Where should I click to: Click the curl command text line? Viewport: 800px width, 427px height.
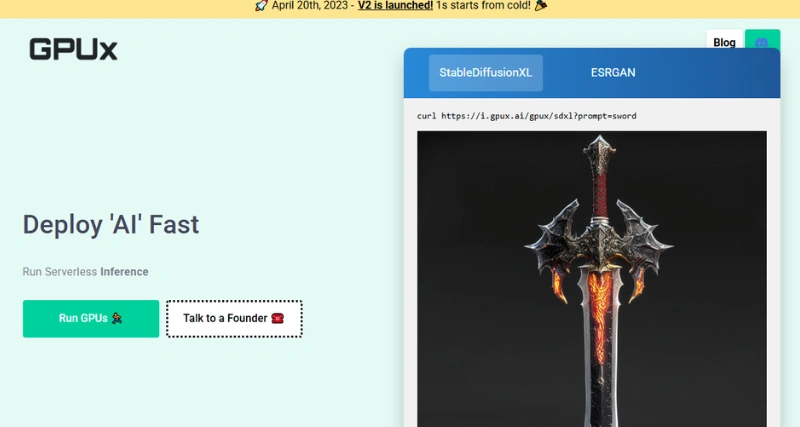click(526, 116)
